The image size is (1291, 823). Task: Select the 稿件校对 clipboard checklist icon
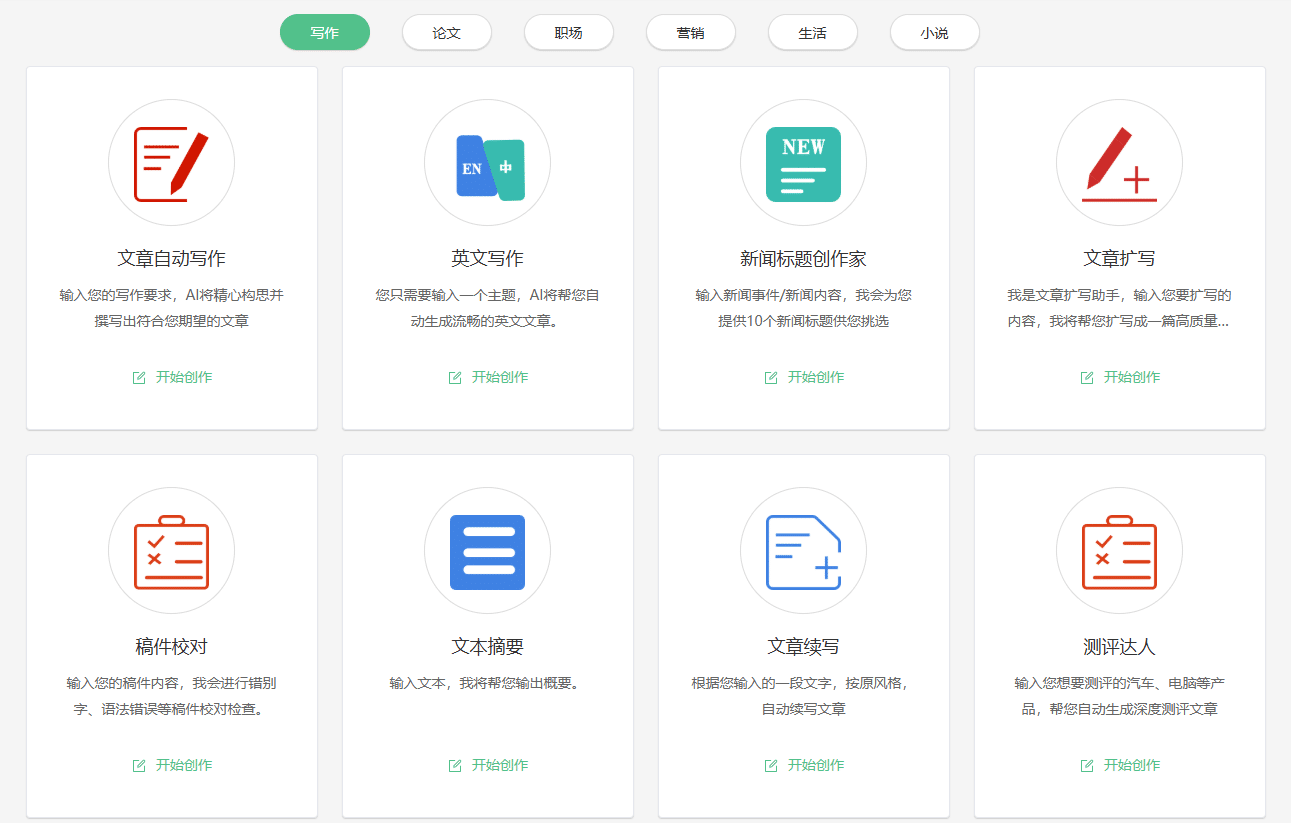point(171,551)
